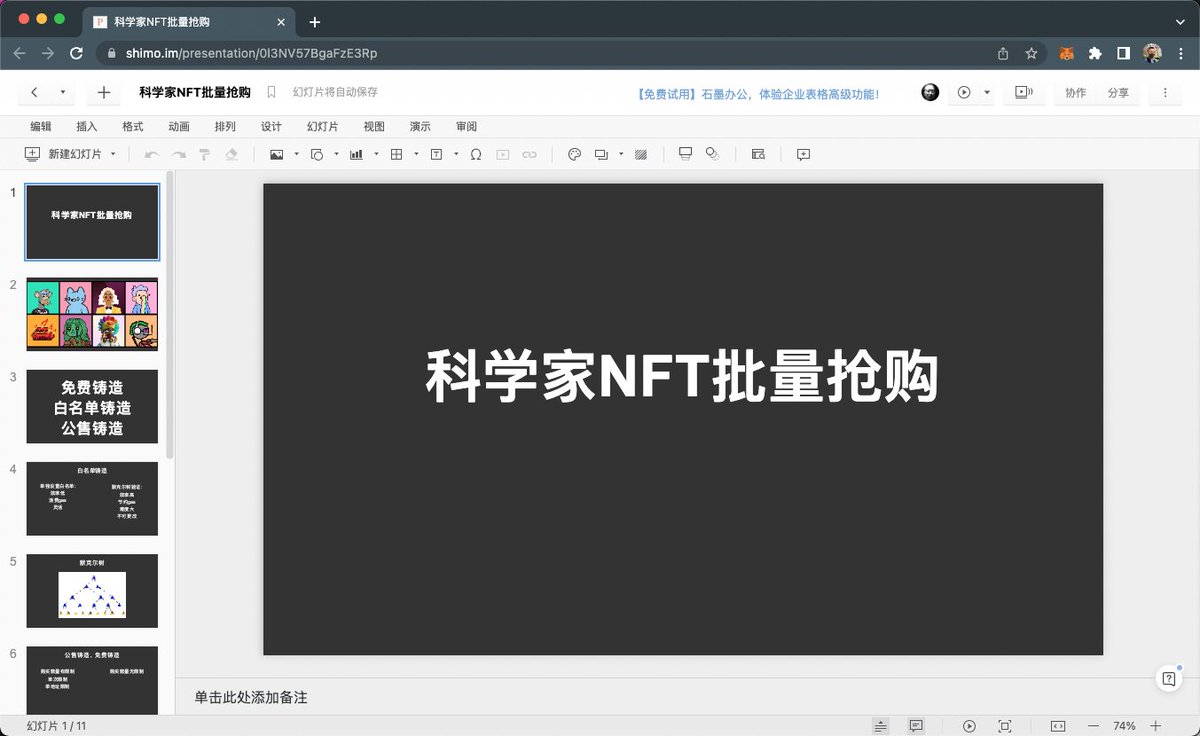
Task: Click the insert text box icon
Action: pos(436,154)
